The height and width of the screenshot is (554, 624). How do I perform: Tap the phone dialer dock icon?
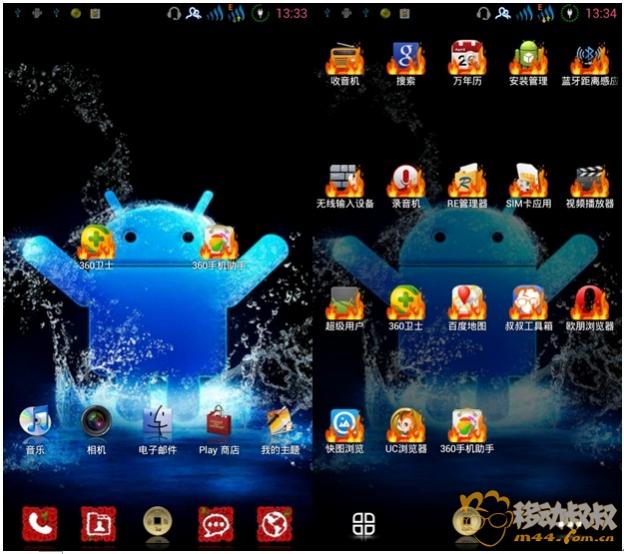(40, 524)
